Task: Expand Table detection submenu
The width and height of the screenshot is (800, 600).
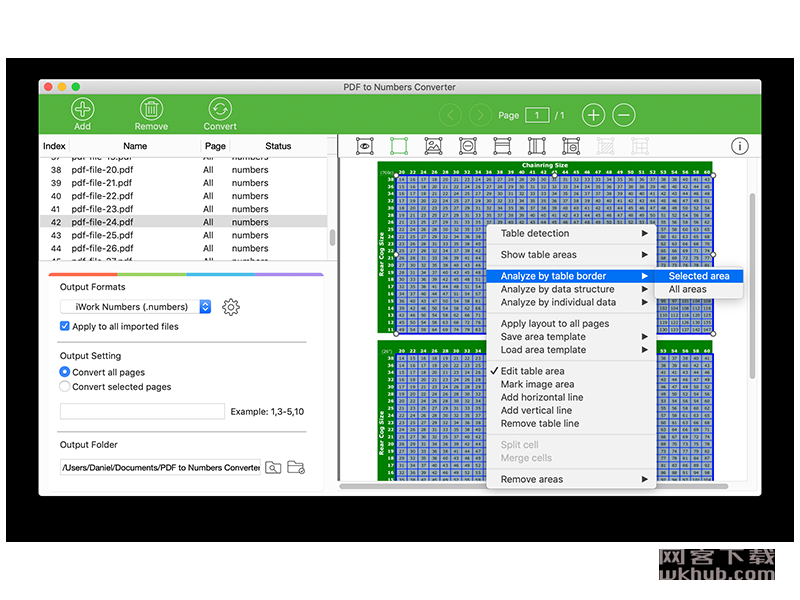Action: click(x=571, y=233)
